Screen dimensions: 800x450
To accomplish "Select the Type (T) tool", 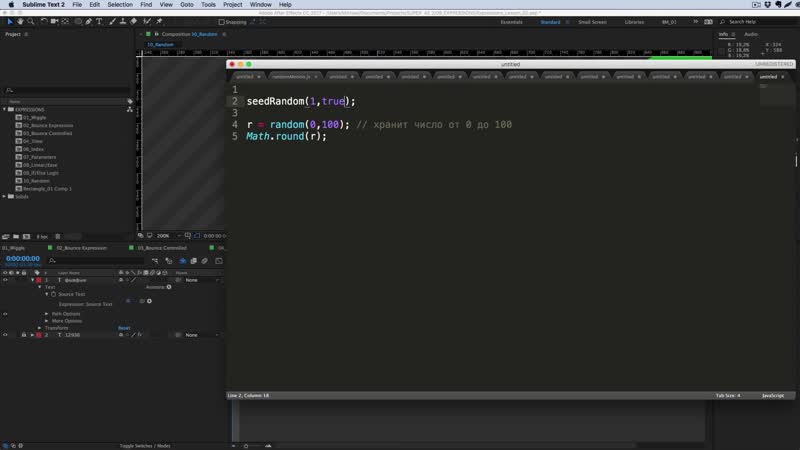I will [99, 21].
